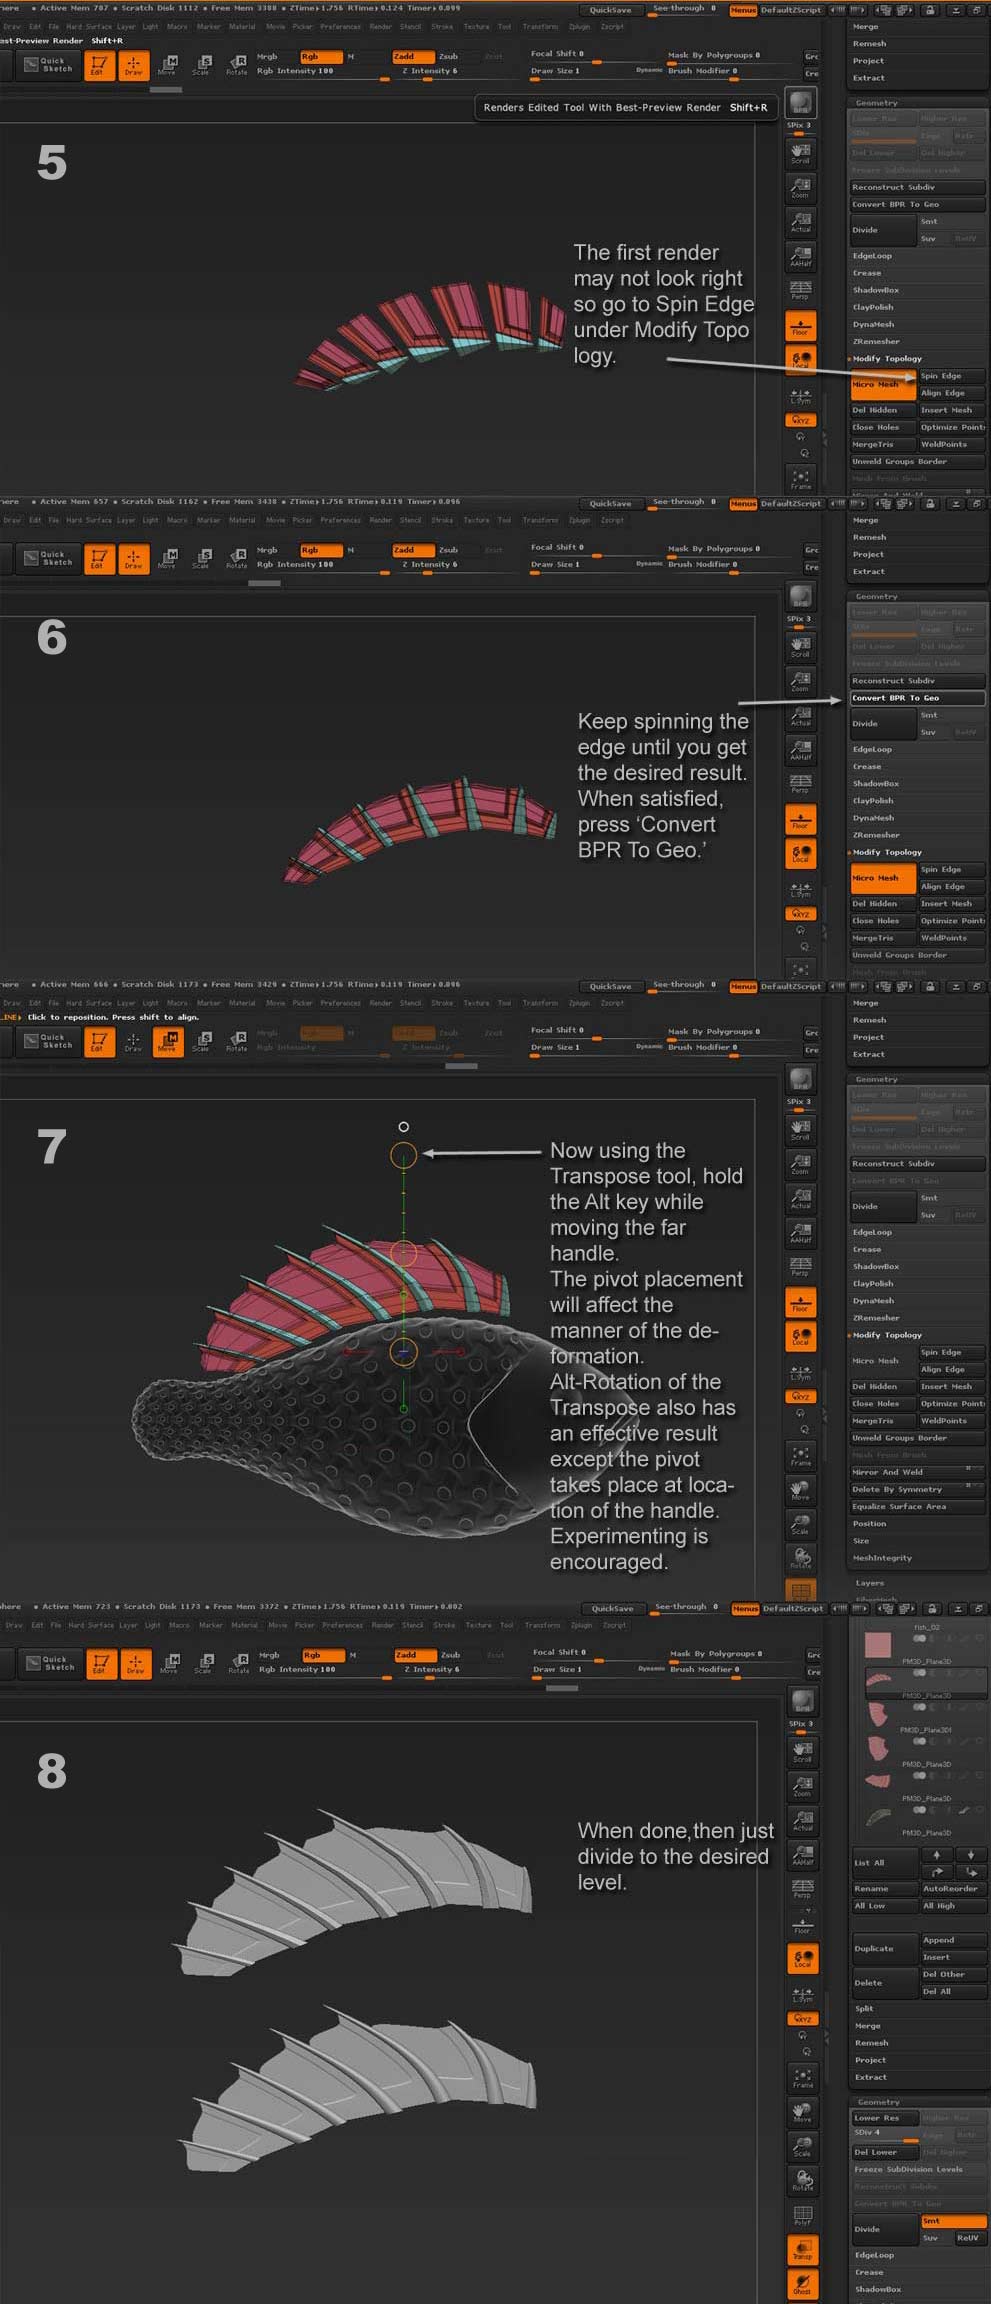Click the Ghost icon in the step 8 panel
Viewport: 991px width, 2304px height.
click(x=802, y=2284)
